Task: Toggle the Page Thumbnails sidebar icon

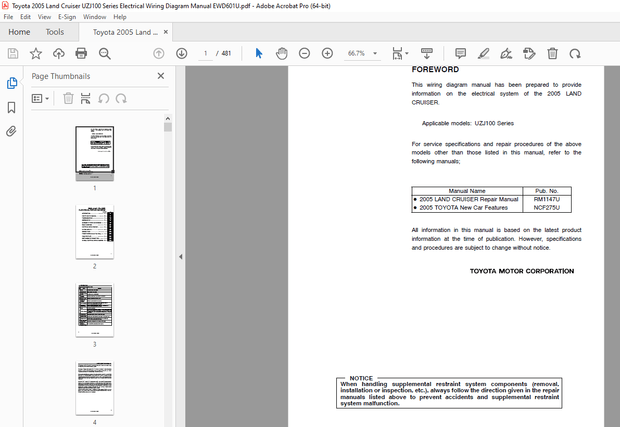Action: (x=12, y=83)
